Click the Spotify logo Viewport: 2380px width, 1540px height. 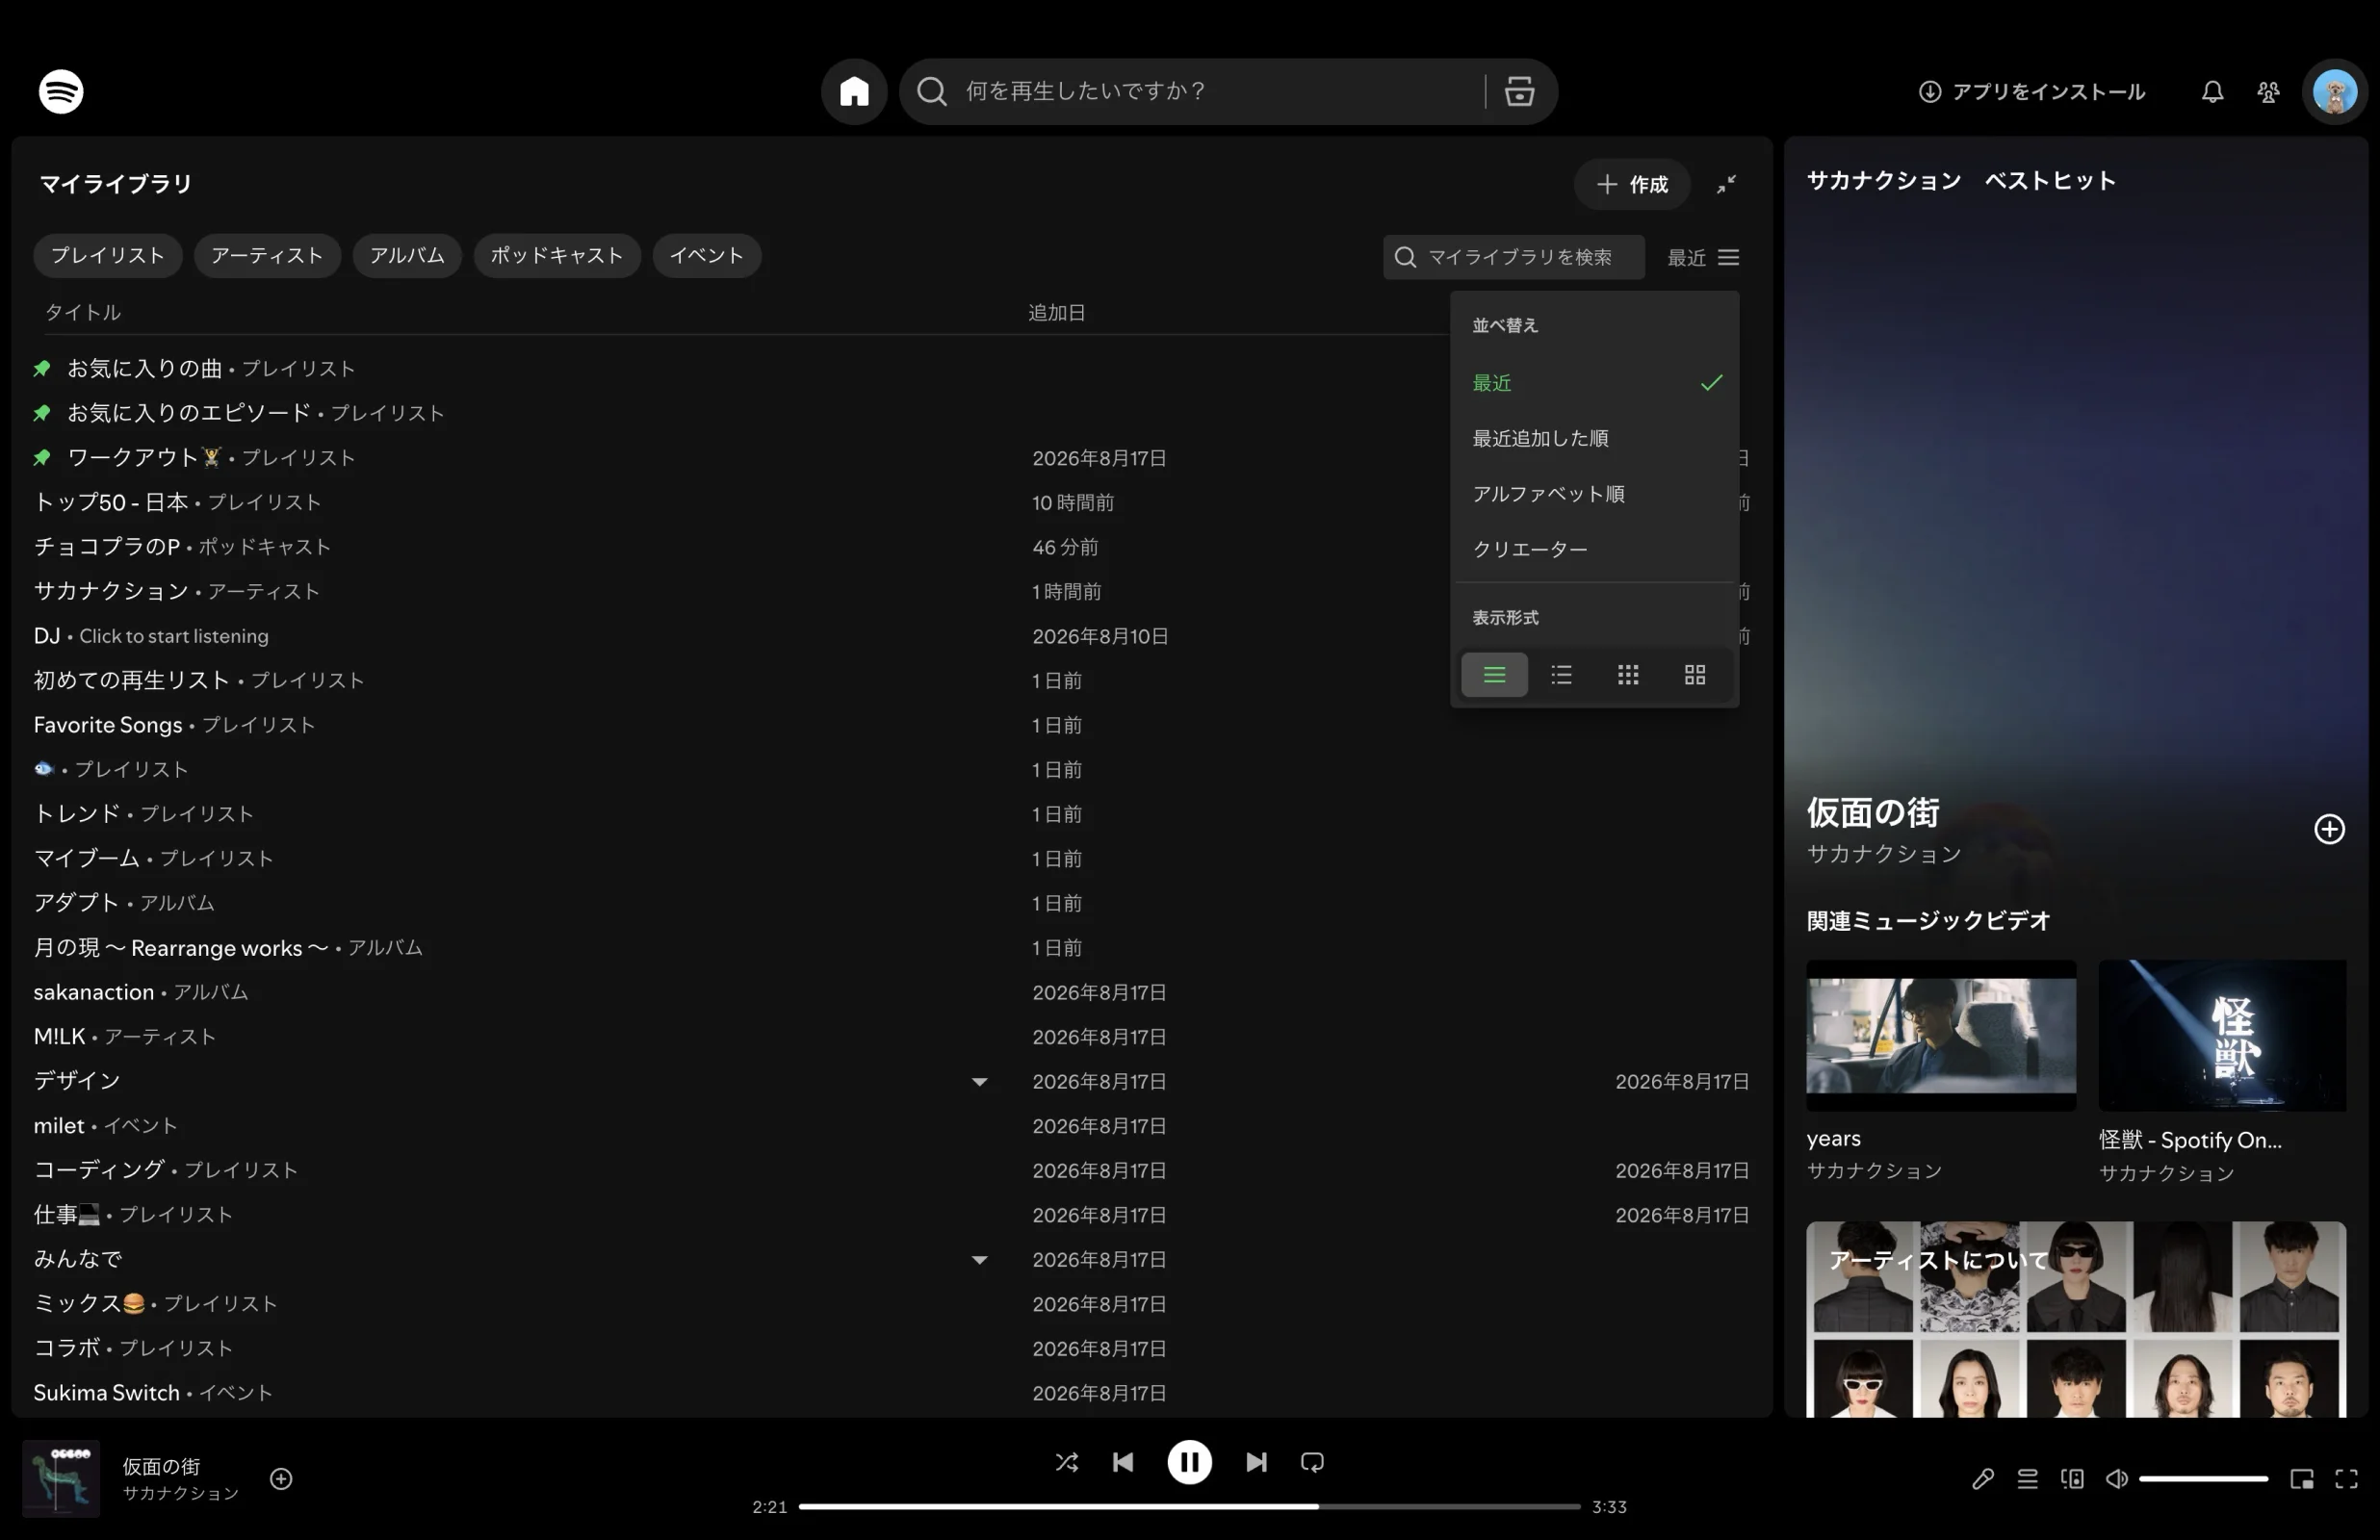[x=61, y=91]
